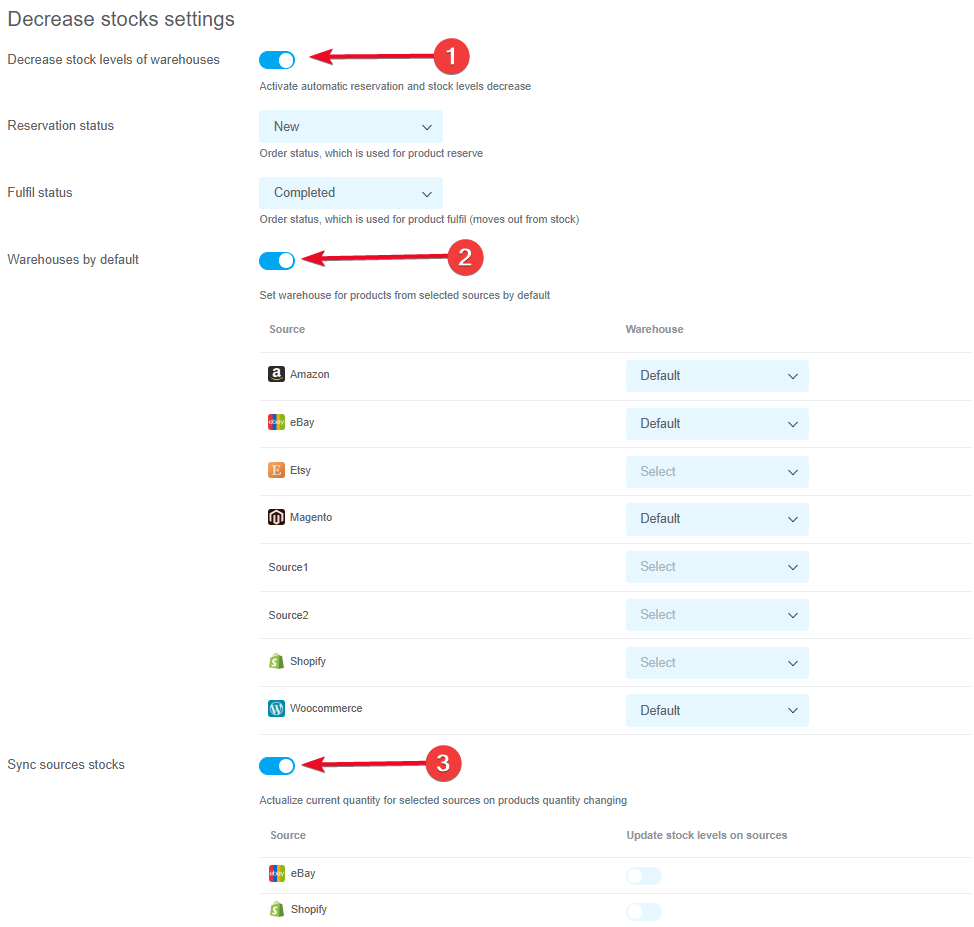Image resolution: width=974 pixels, height=927 pixels.
Task: Click the Etsy source name
Action: click(x=300, y=470)
